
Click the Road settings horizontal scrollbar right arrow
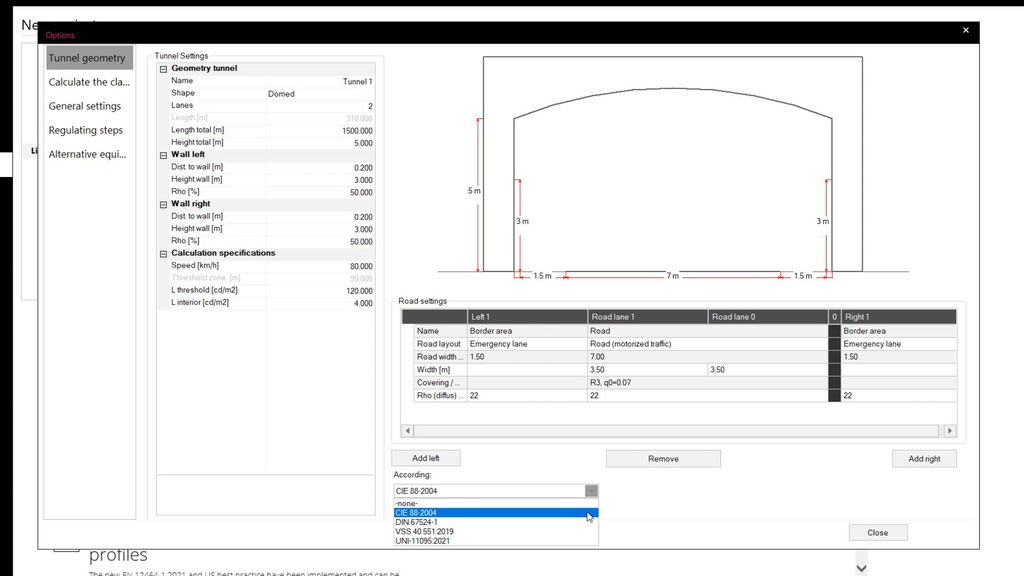coord(948,429)
